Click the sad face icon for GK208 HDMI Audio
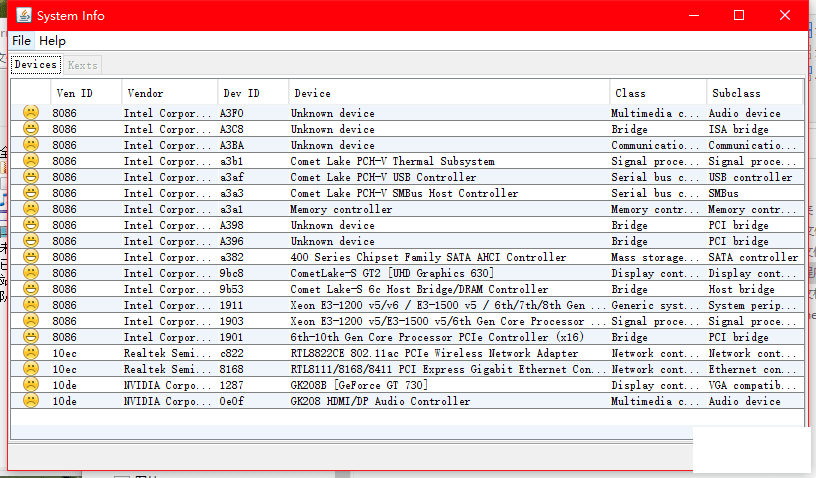The height and width of the screenshot is (478, 816). pyautogui.click(x=31, y=401)
